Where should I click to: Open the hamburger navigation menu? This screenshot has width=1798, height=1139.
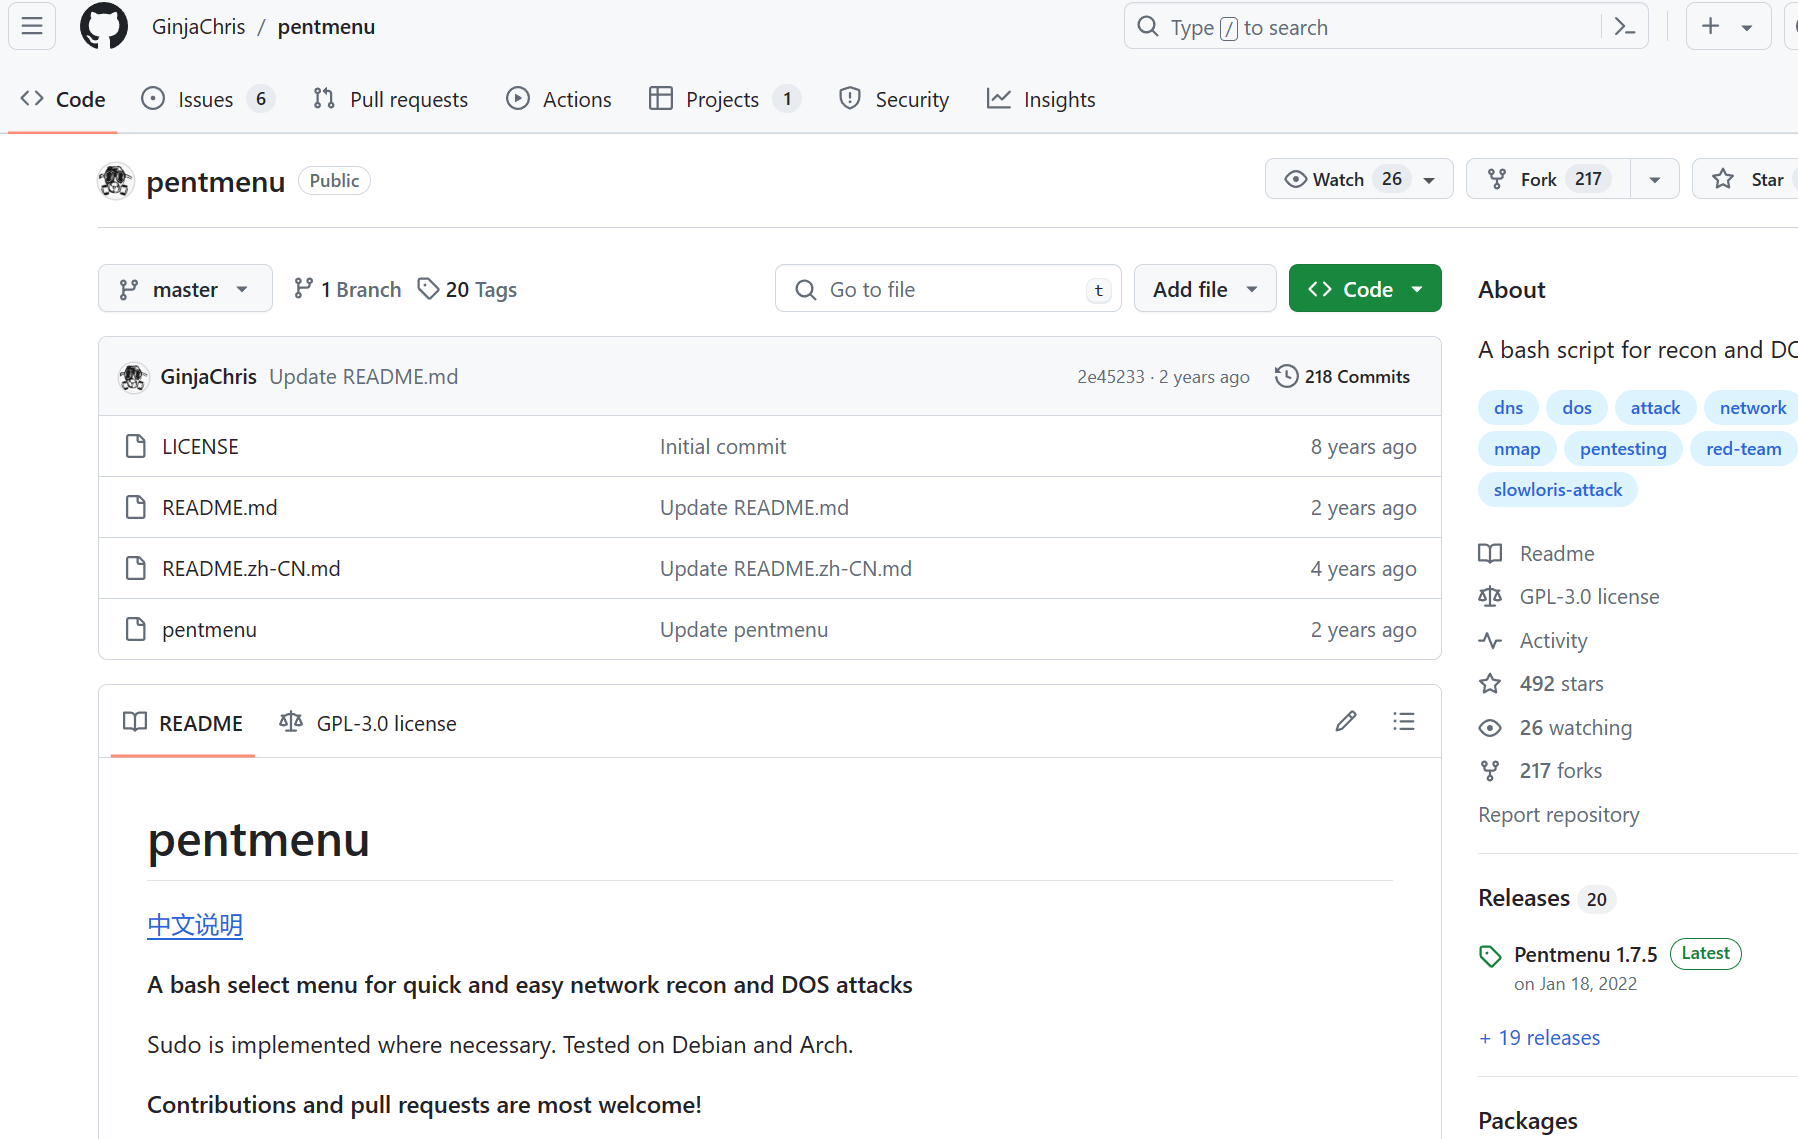pyautogui.click(x=32, y=26)
